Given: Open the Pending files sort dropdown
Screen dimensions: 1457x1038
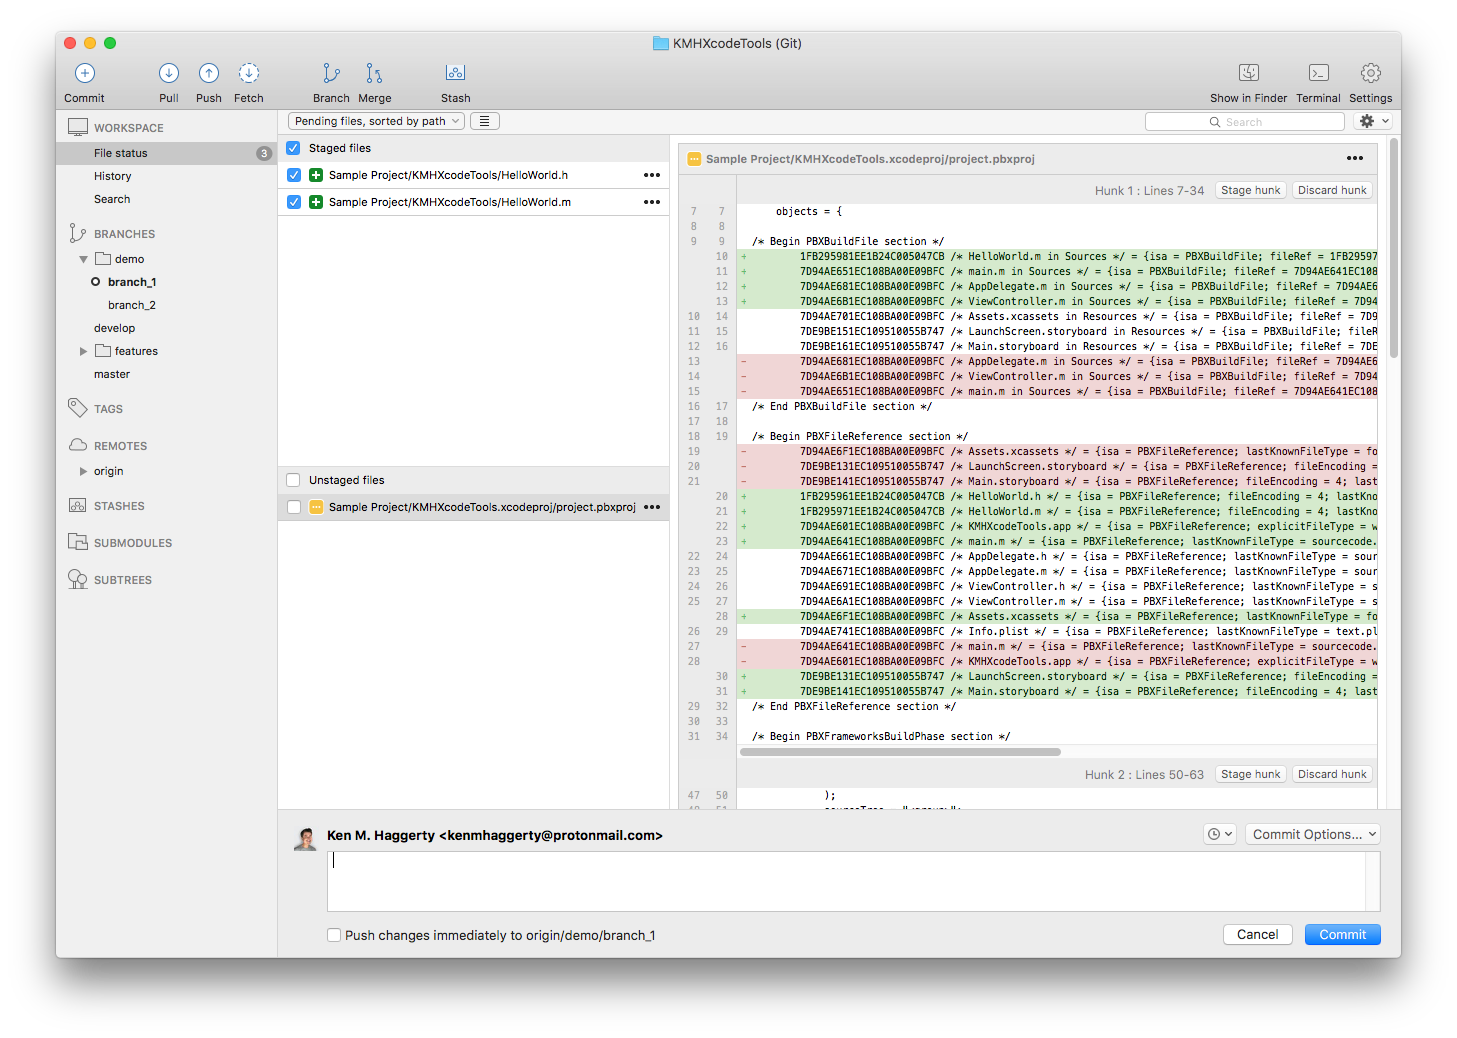Looking at the screenshot, I should [376, 121].
